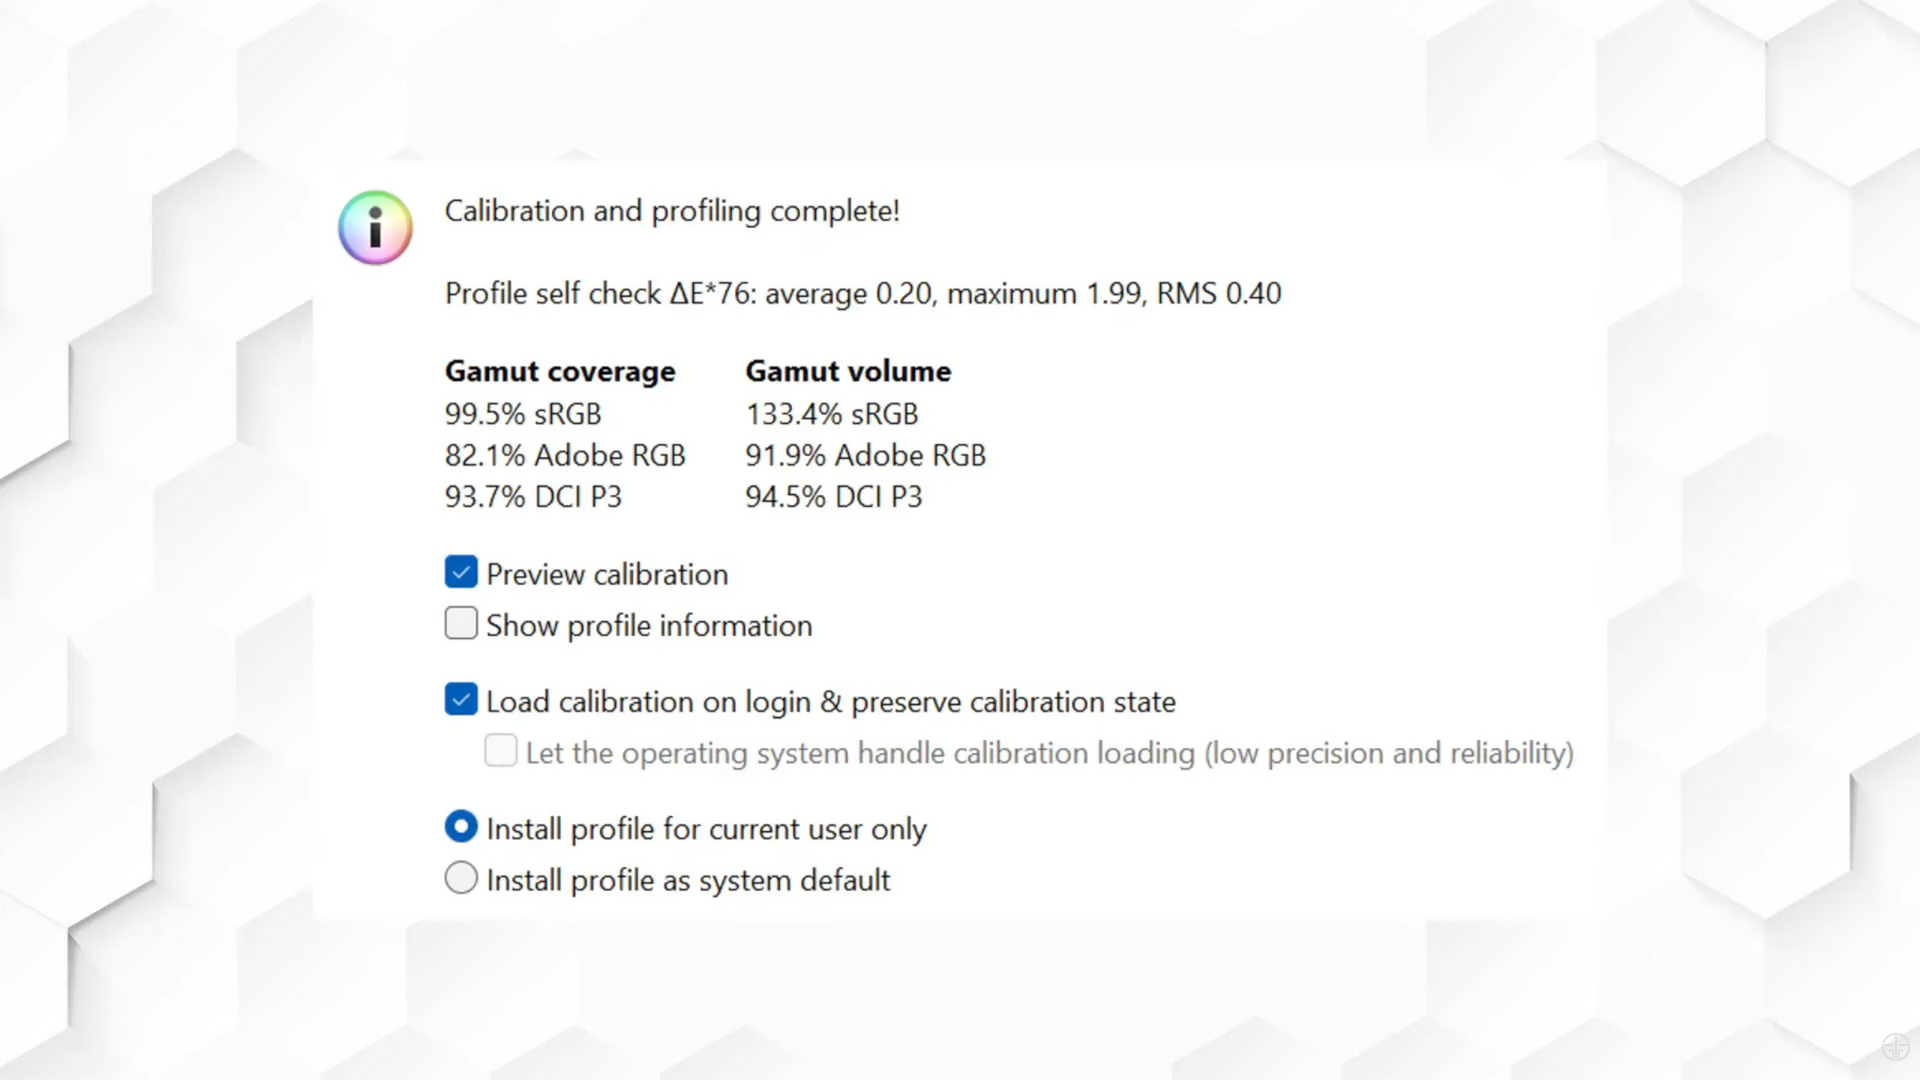Image resolution: width=1920 pixels, height=1080 pixels.
Task: Toggle Load calibration on login checkbox
Action: pyautogui.click(x=461, y=700)
